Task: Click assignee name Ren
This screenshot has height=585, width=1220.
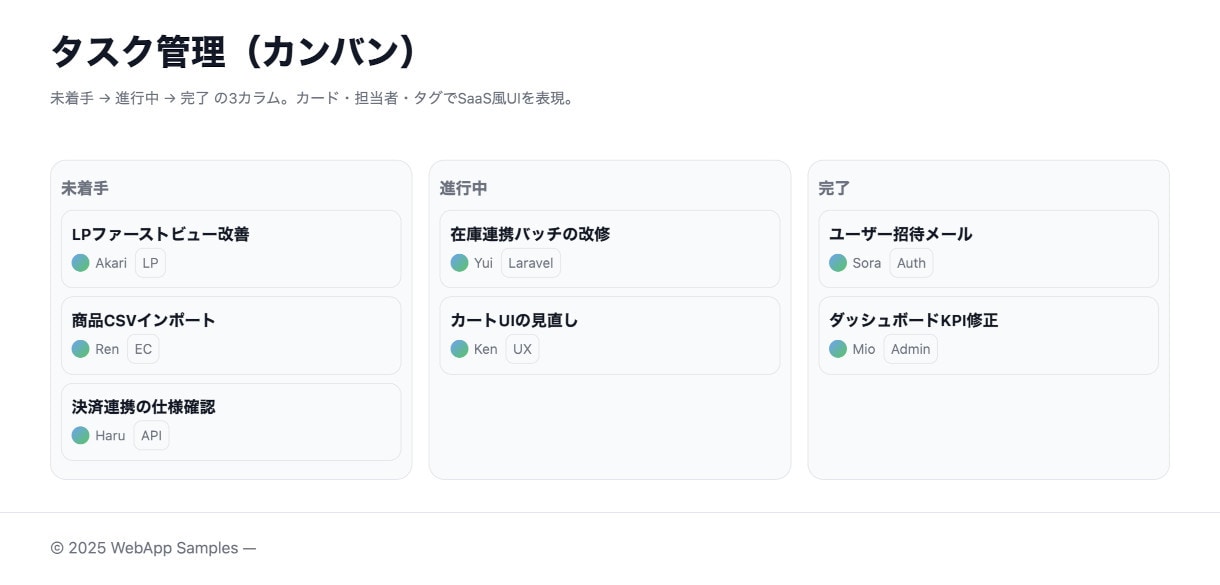Action: tap(107, 349)
